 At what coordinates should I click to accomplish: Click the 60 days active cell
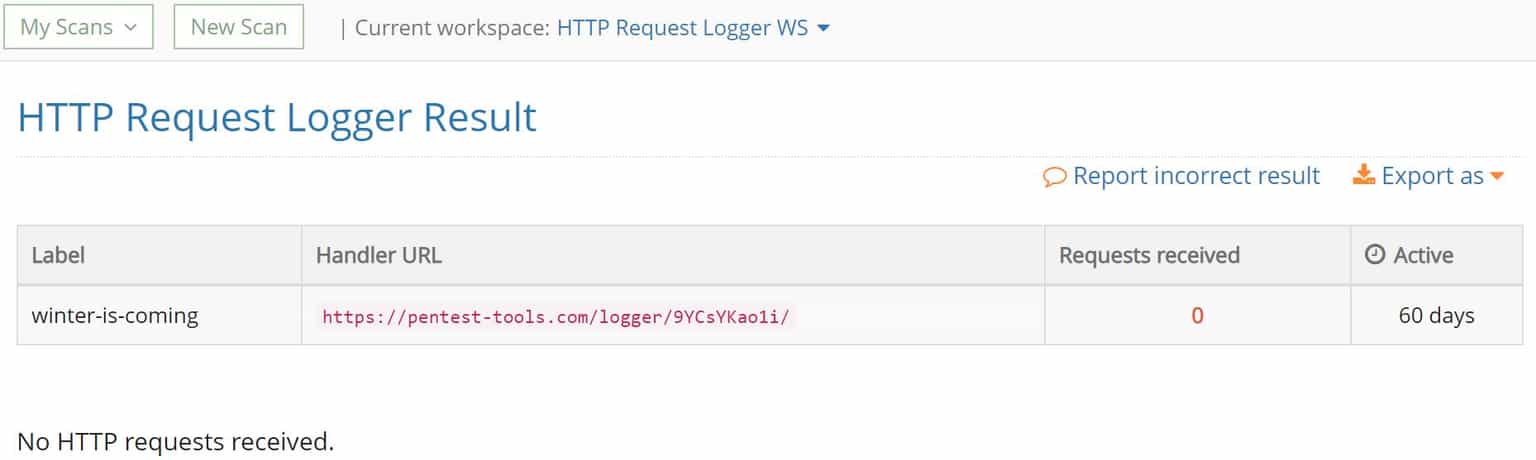[x=1436, y=316]
